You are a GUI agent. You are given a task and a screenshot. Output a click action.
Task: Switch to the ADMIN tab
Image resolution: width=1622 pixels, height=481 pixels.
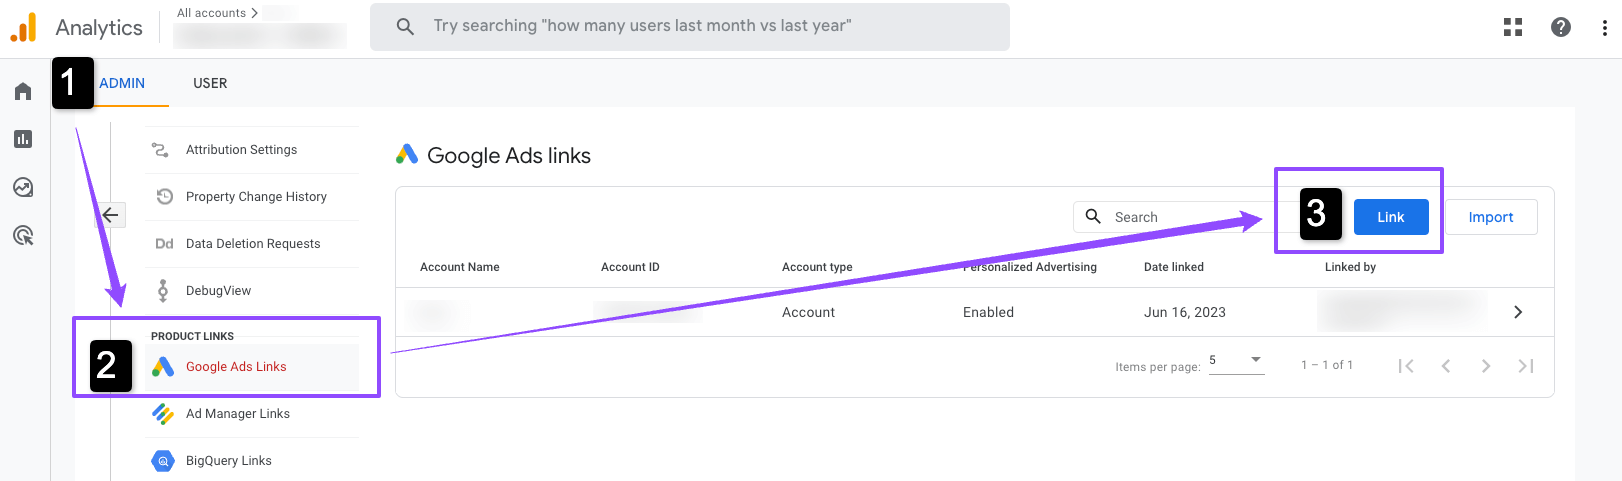pyautogui.click(x=122, y=83)
